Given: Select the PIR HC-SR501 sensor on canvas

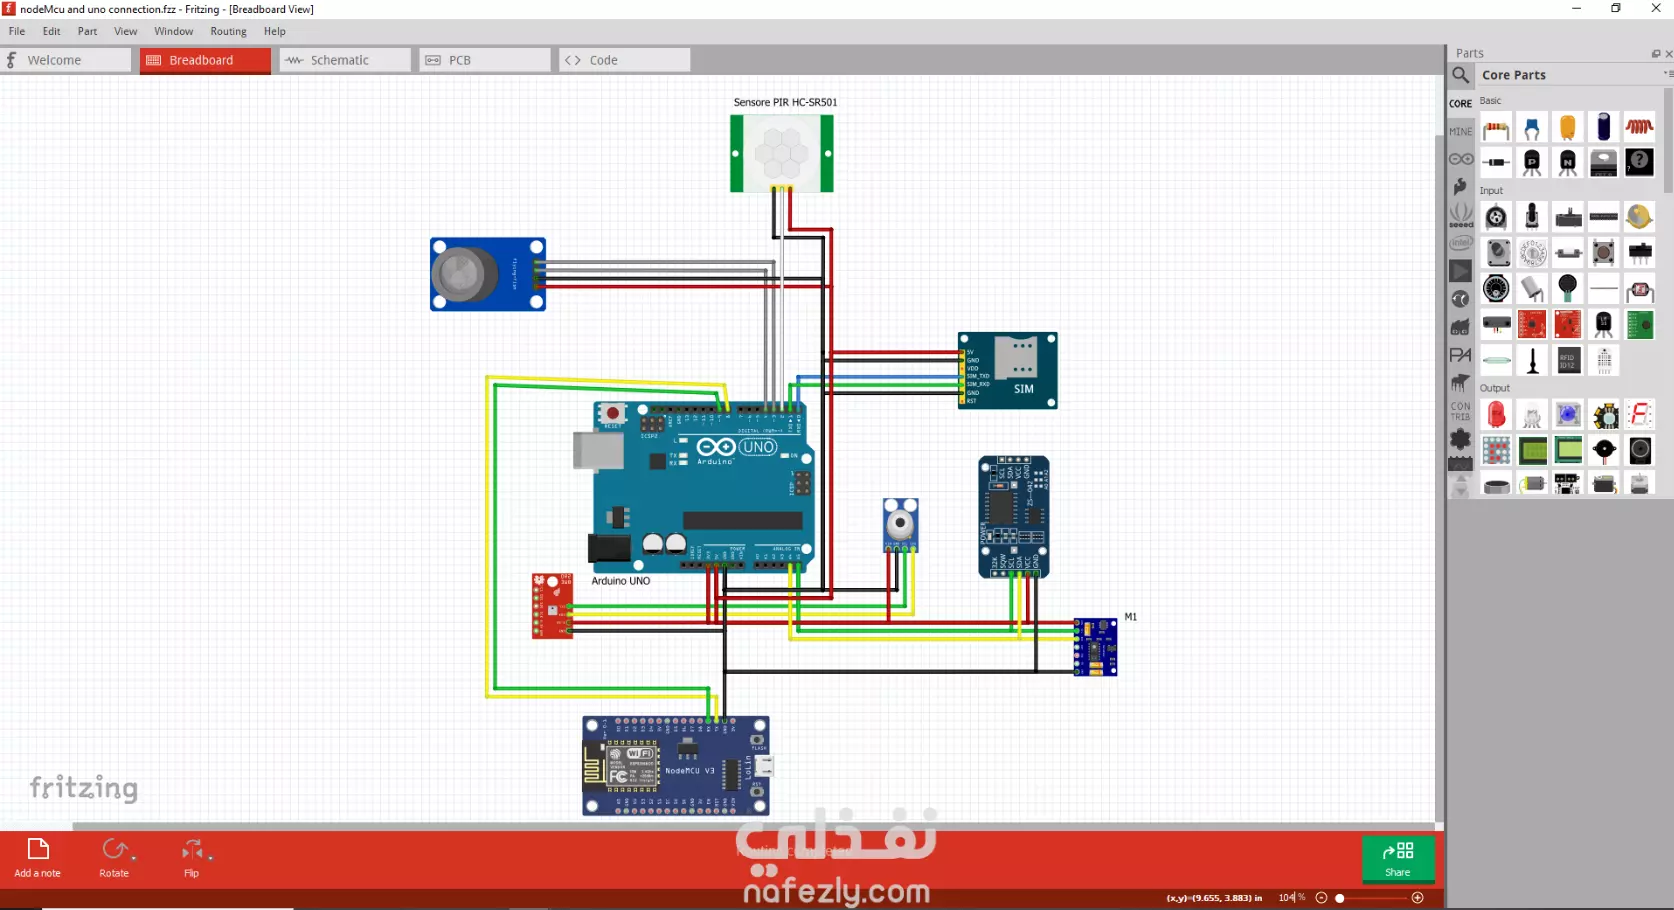Looking at the screenshot, I should 782,153.
